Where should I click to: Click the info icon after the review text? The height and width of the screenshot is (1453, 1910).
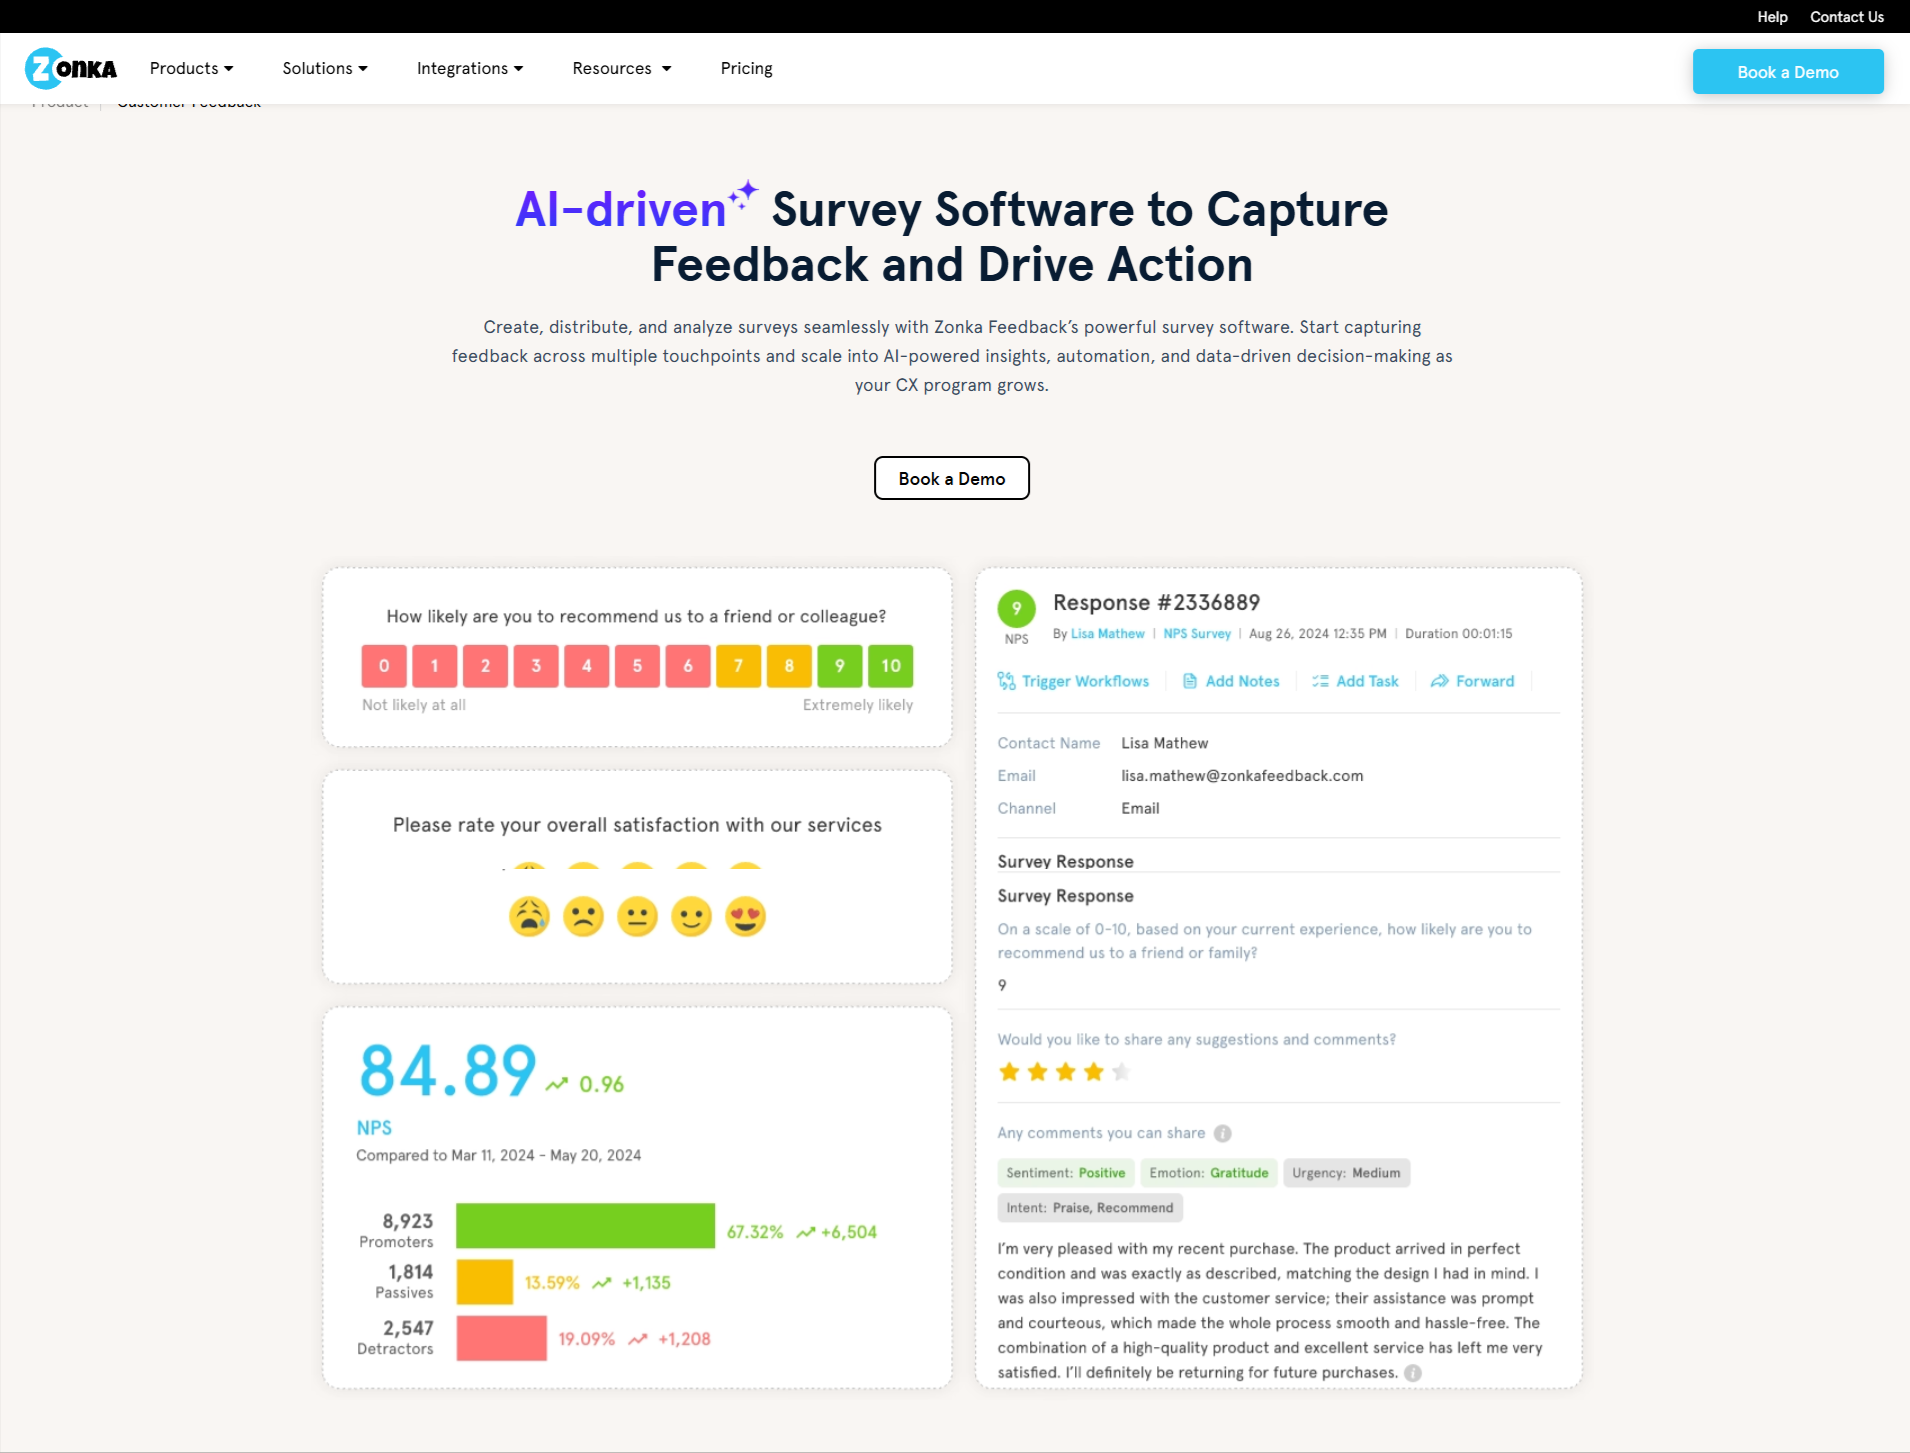click(1413, 1373)
